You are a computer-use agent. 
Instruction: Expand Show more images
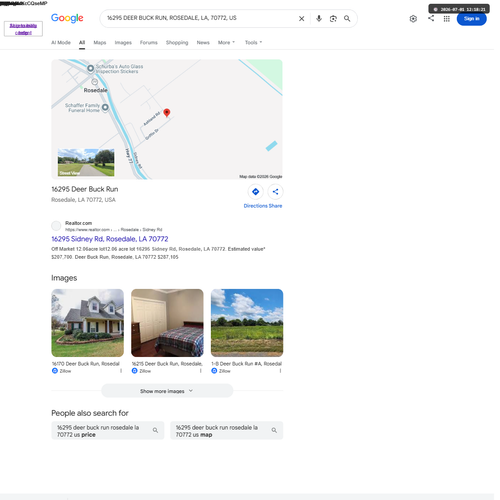[167, 391]
